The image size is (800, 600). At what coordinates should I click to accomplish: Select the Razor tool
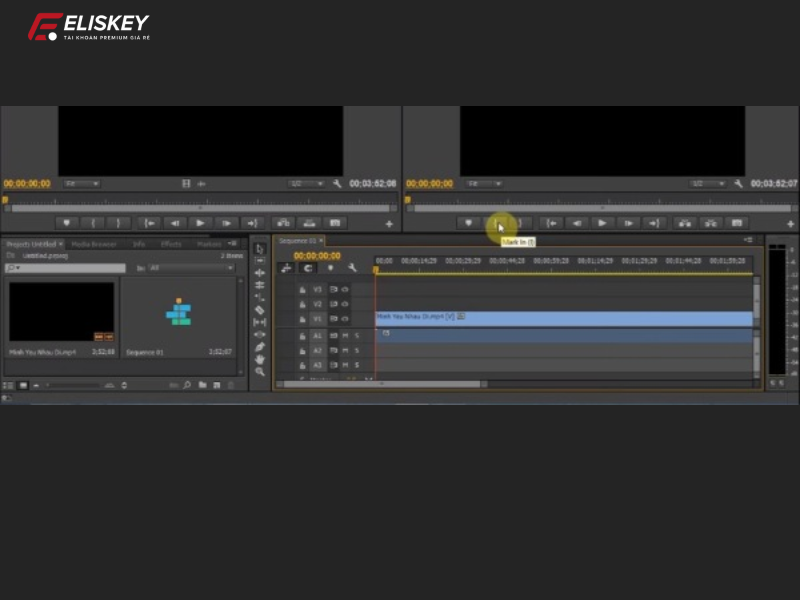[x=258, y=309]
